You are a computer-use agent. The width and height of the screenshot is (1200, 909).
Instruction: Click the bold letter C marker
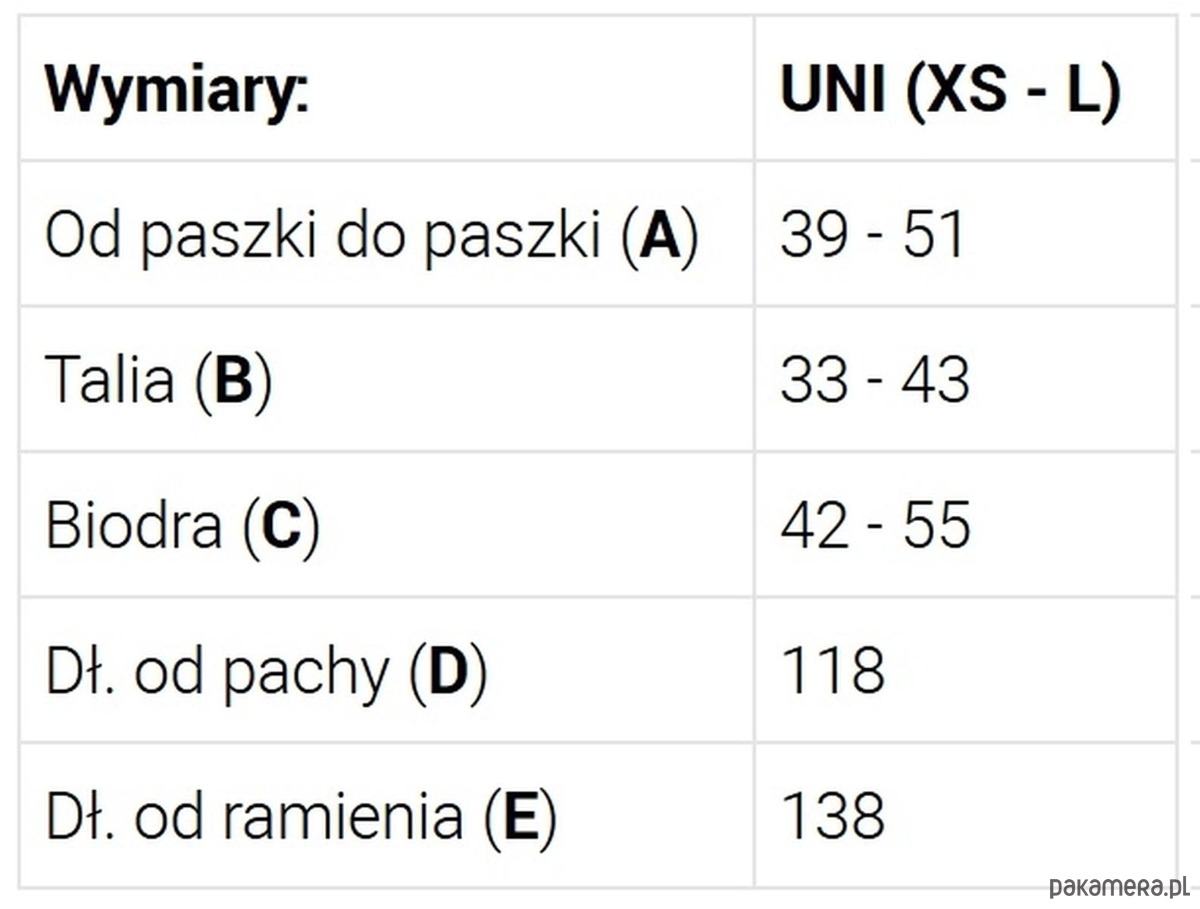click(281, 526)
